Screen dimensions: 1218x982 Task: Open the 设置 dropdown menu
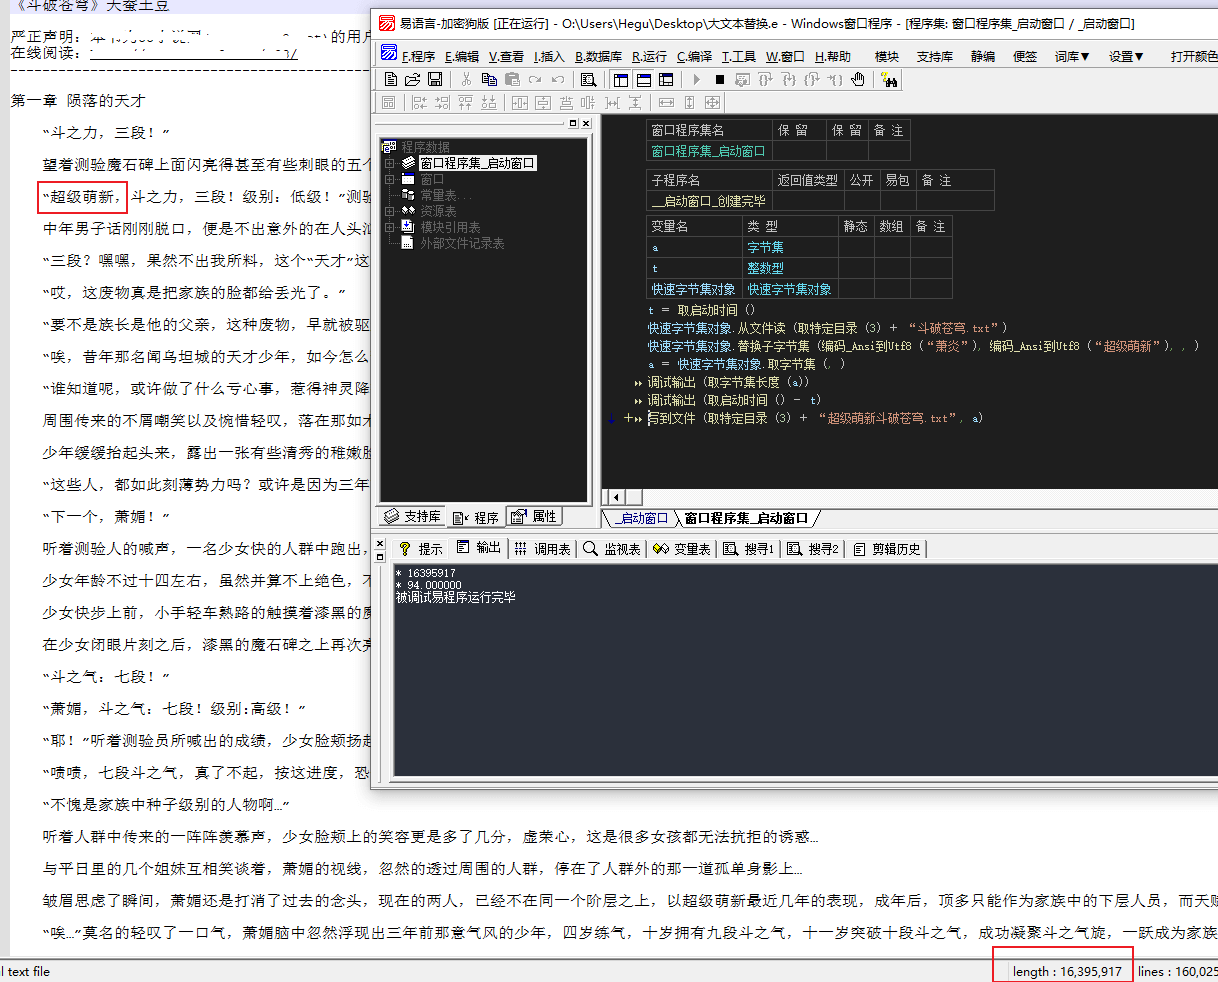tap(1125, 57)
